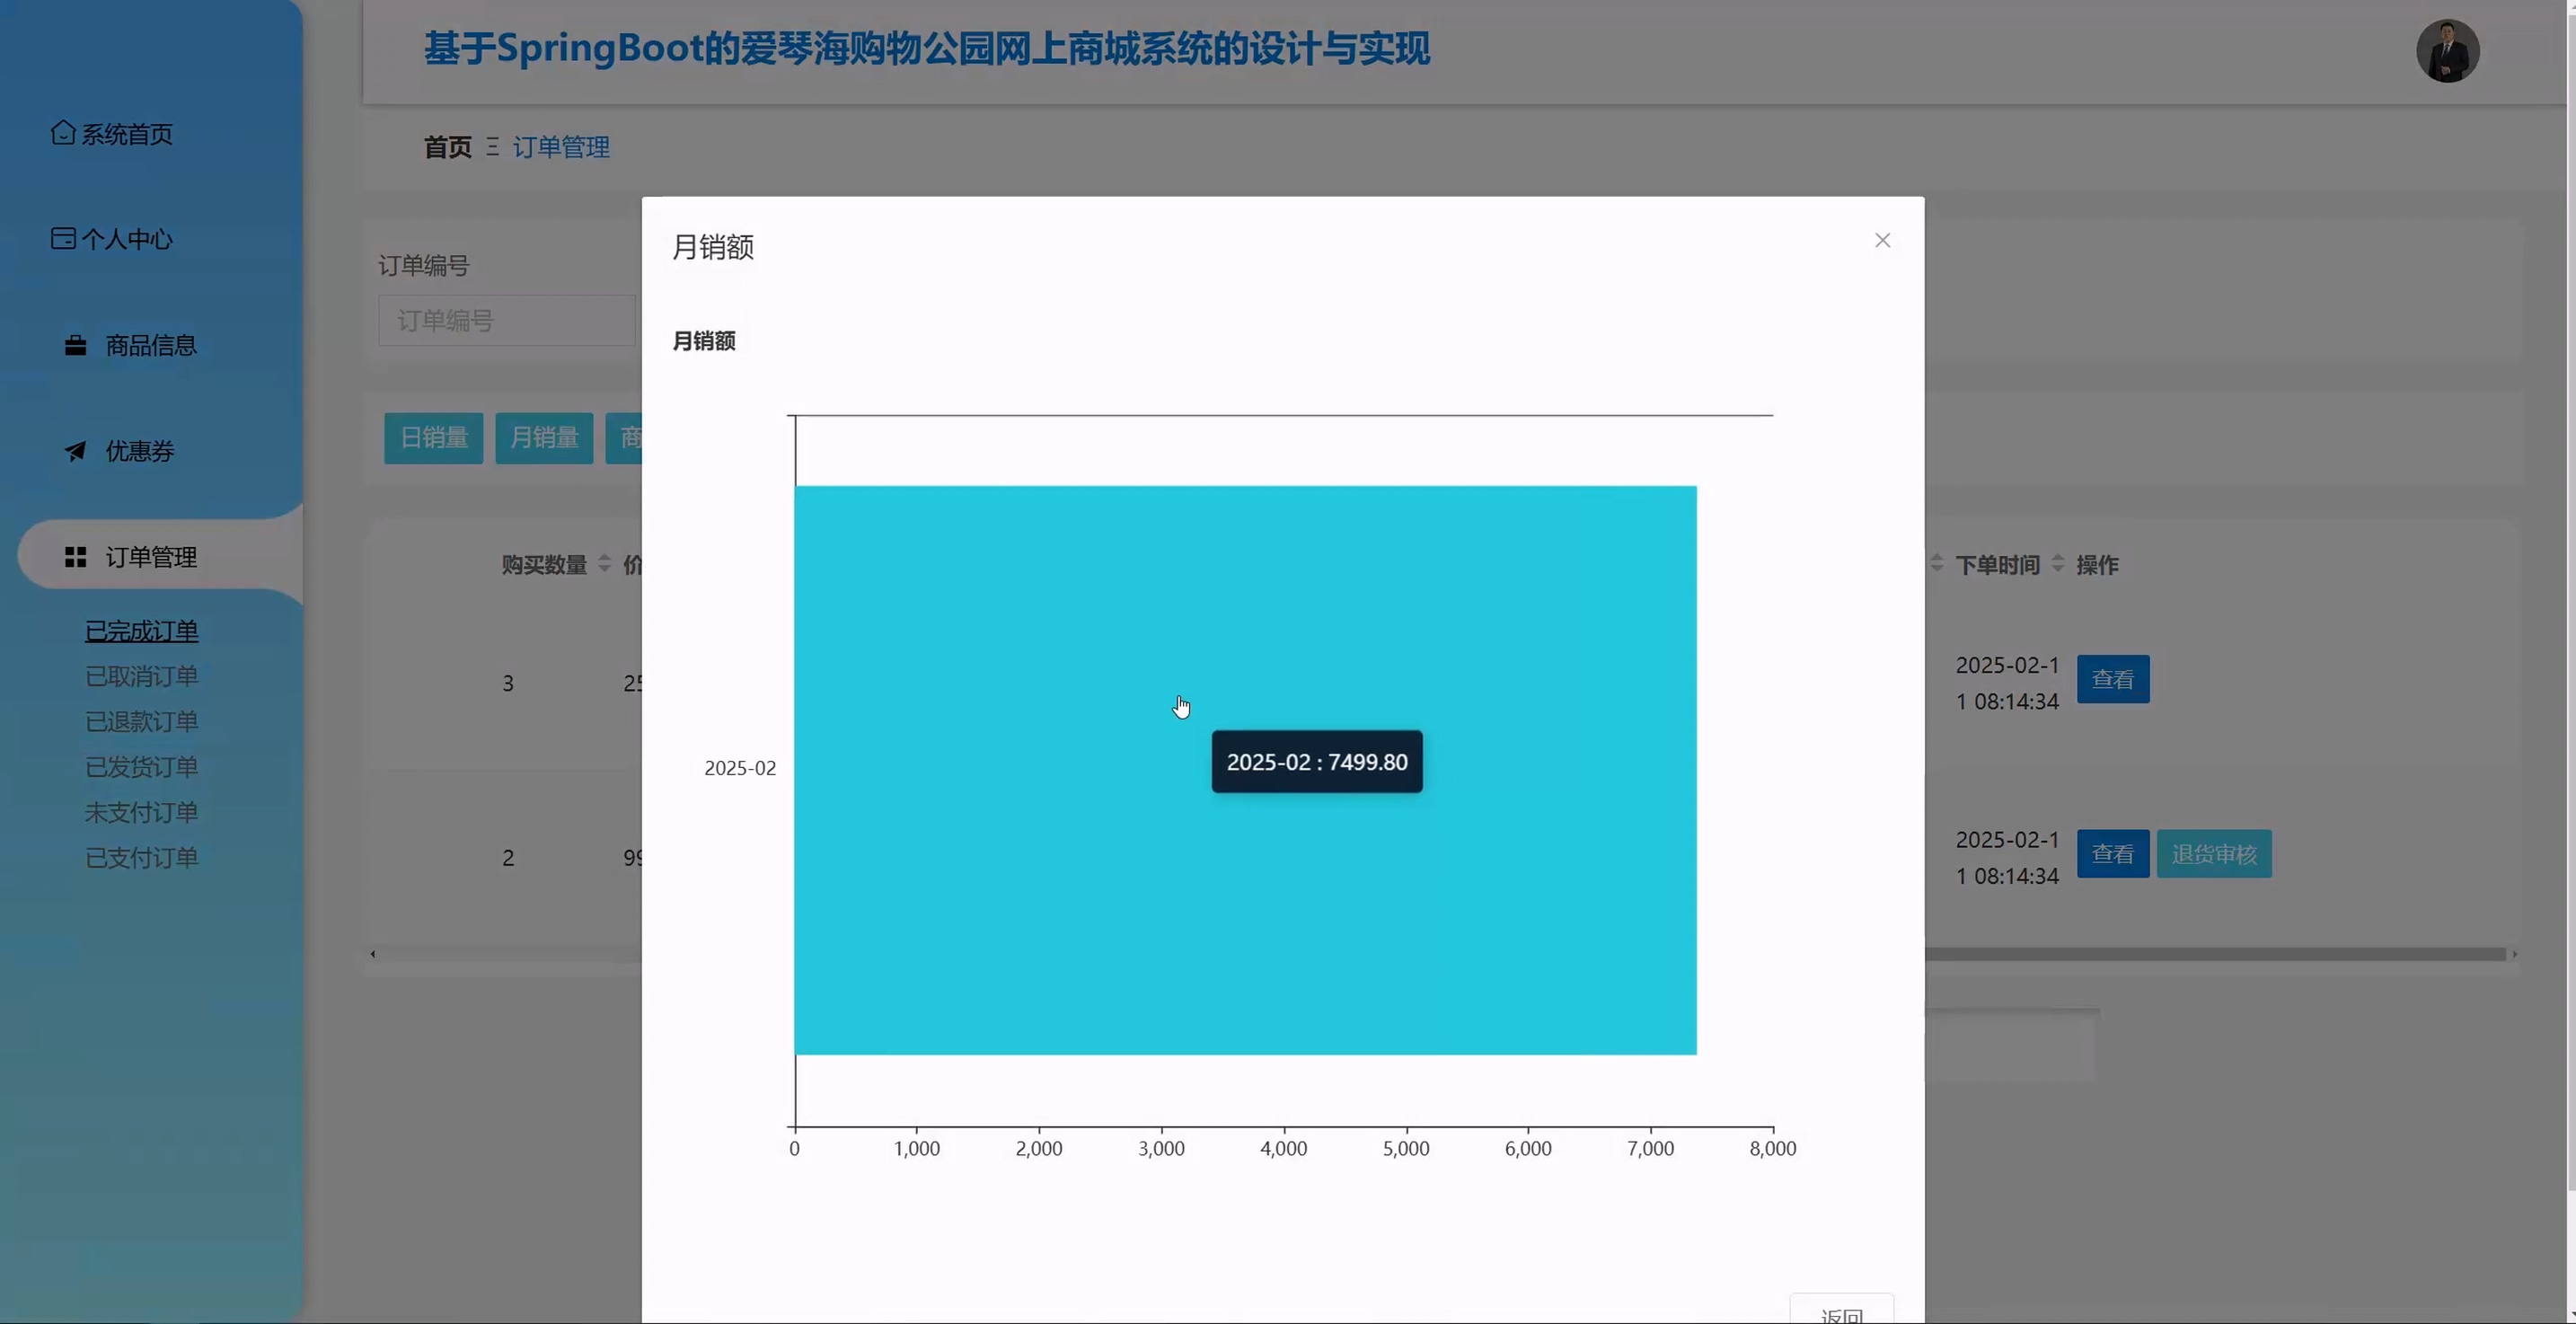The width and height of the screenshot is (2576, 1324).
Task: Click the 退货审核 button
Action: tap(2213, 854)
